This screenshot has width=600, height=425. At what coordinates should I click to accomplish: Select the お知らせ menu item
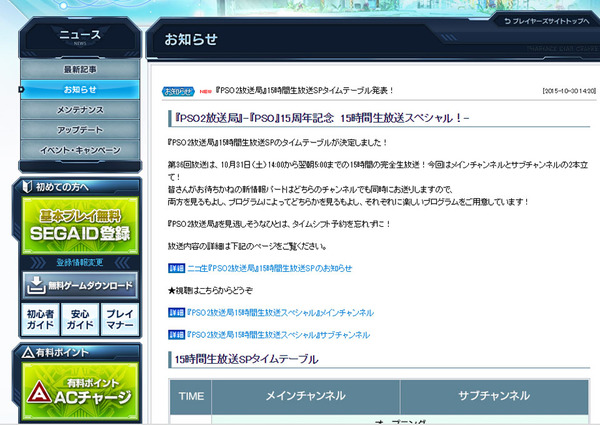coord(80,90)
